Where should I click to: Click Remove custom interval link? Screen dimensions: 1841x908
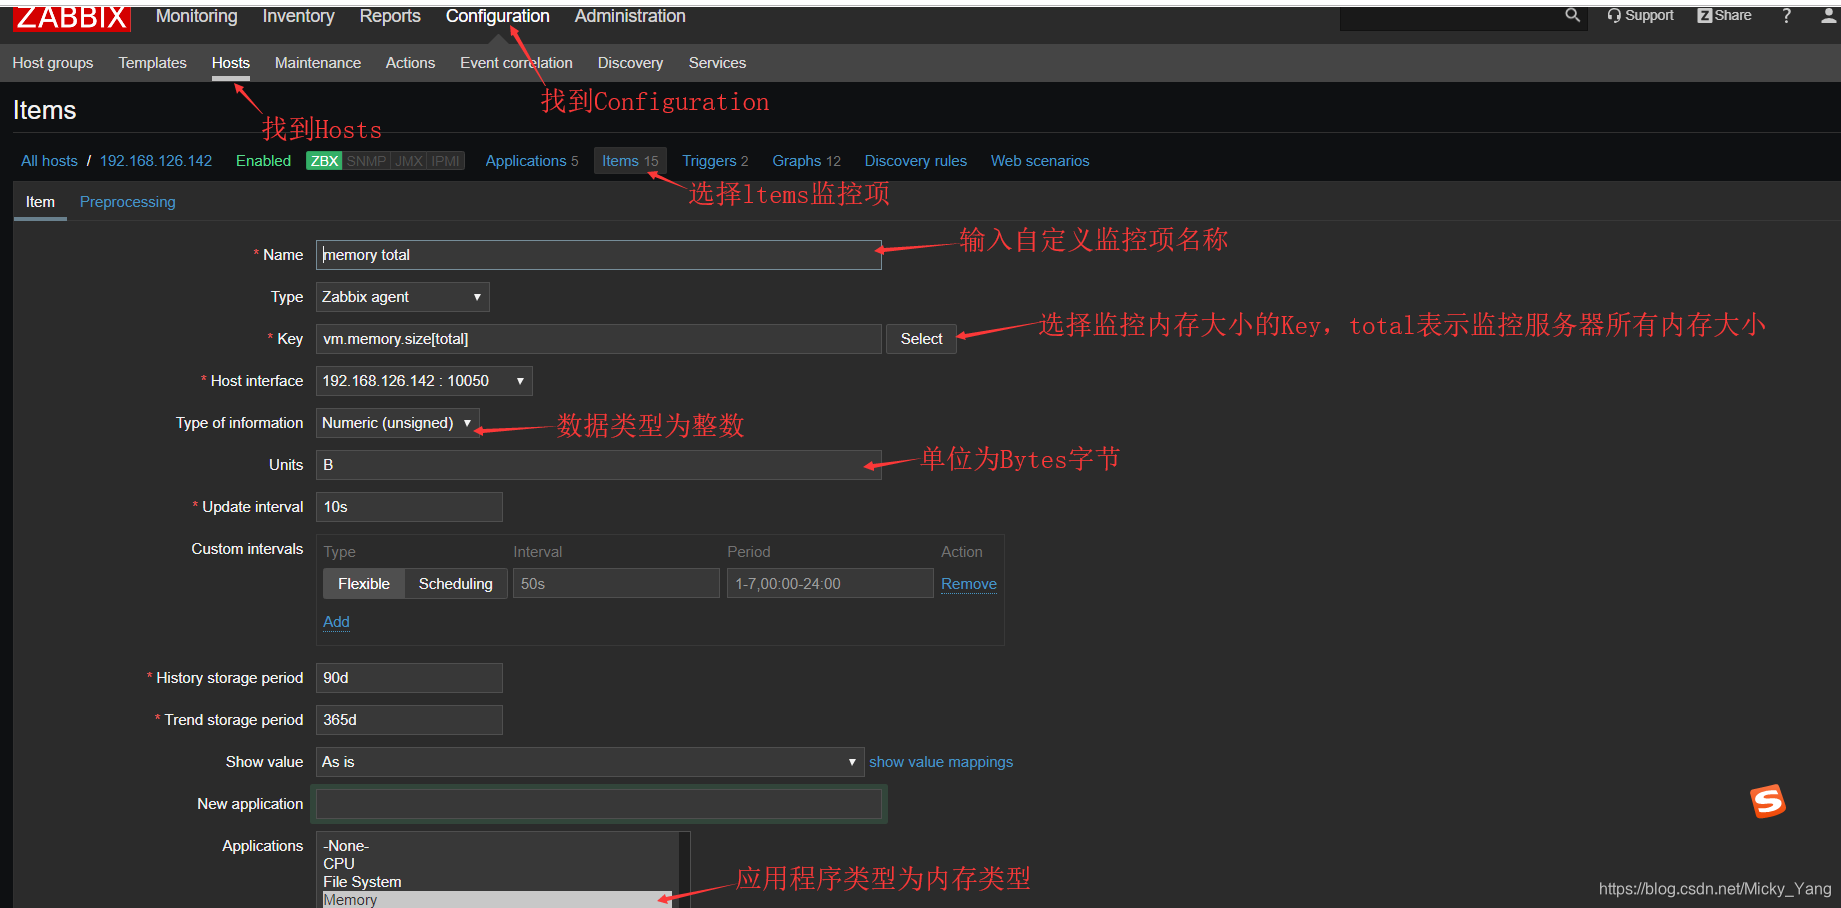969,584
